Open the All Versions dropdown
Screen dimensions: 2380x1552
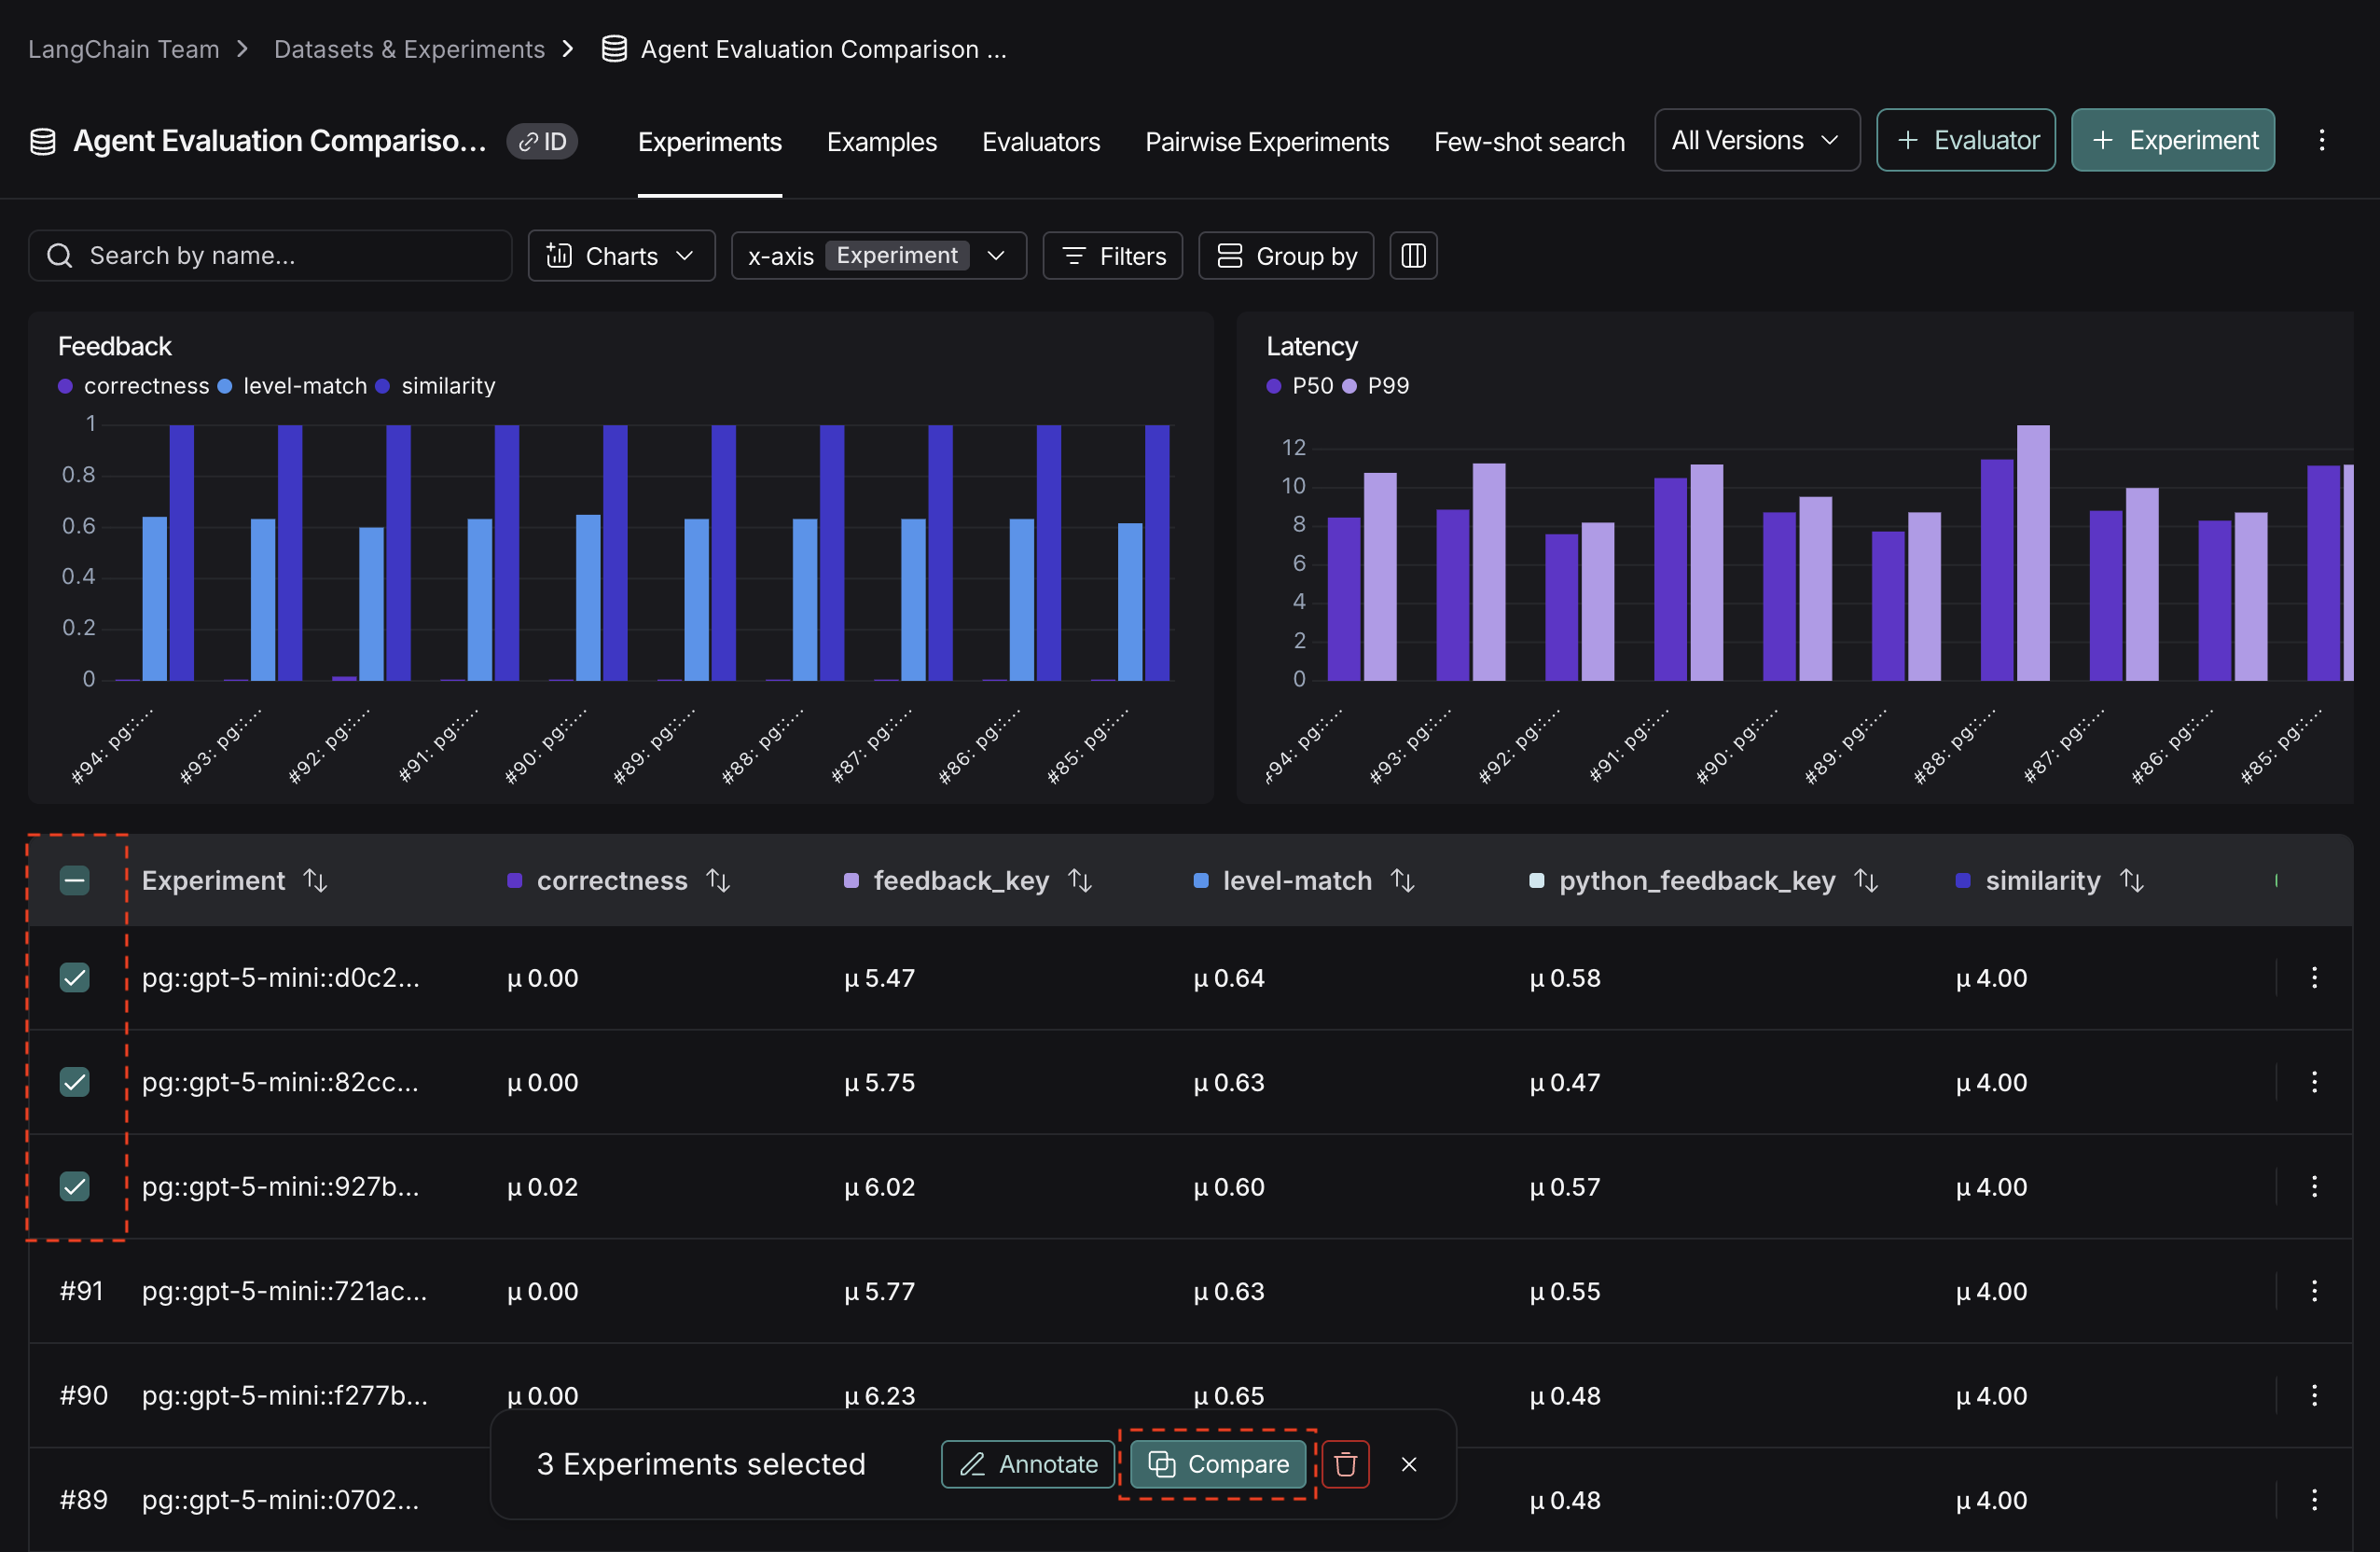click(x=1756, y=140)
